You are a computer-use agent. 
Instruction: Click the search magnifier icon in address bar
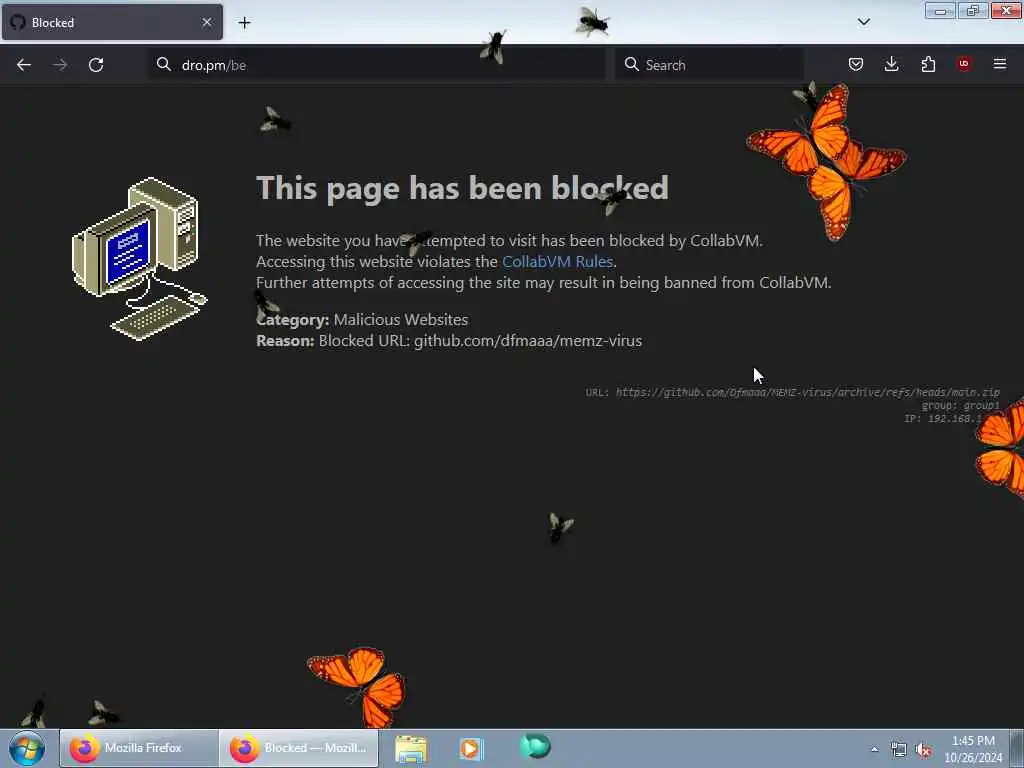coord(164,64)
